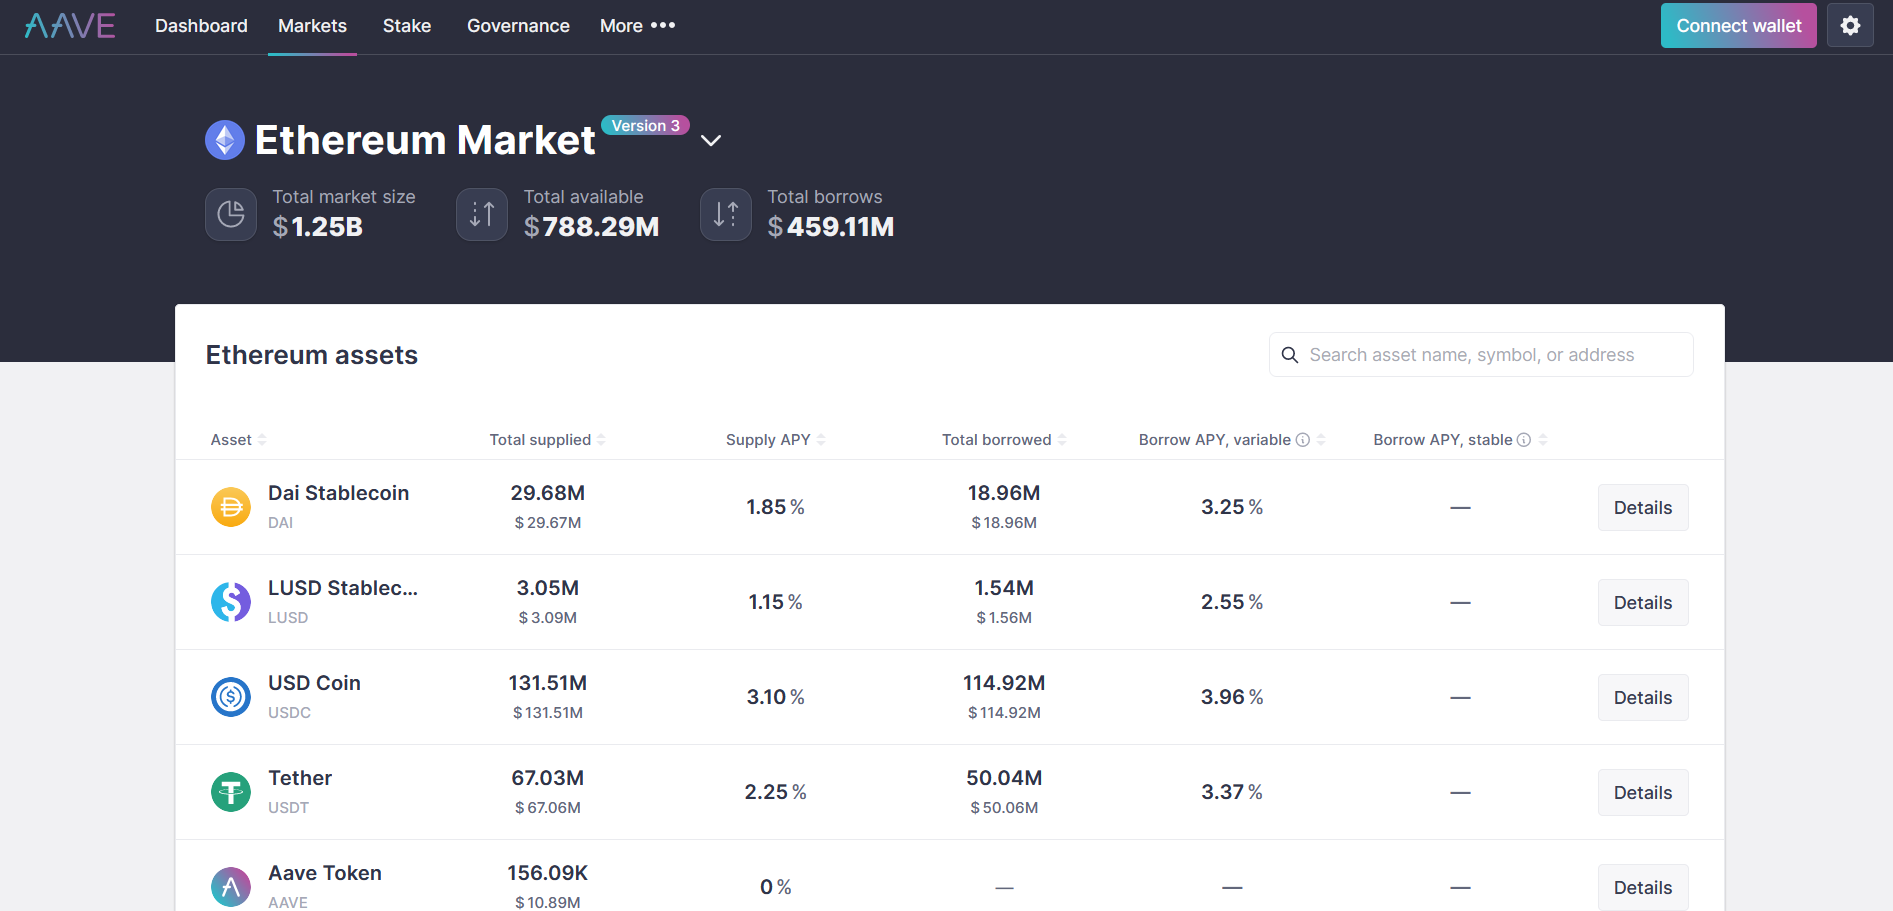
Task: Open Details for Tether
Action: [x=1643, y=792]
